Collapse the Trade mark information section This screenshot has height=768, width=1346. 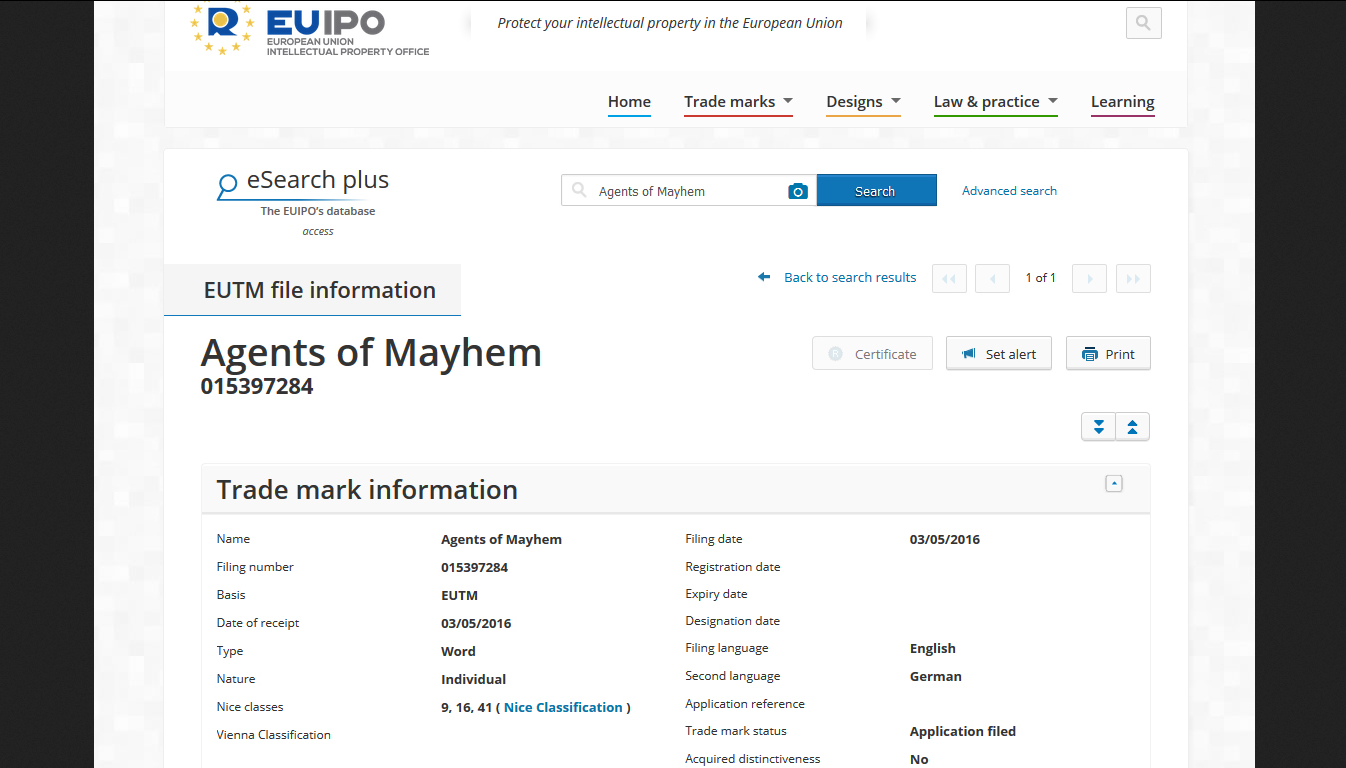pos(1114,484)
